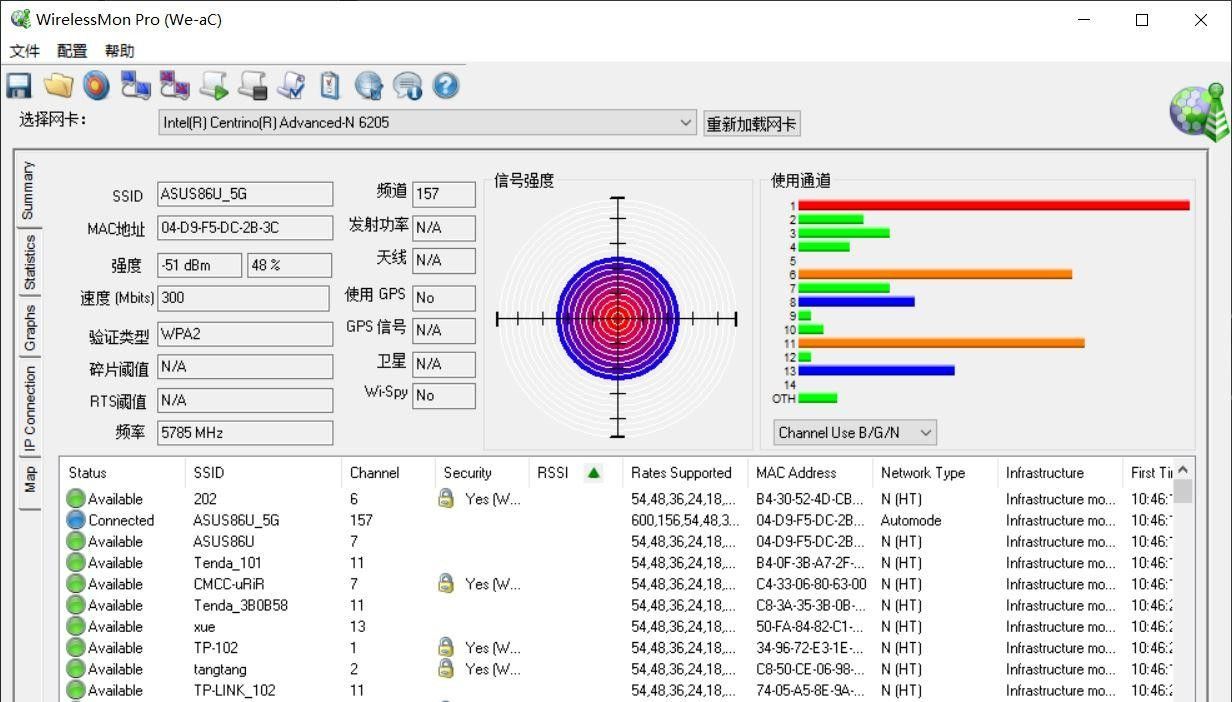The height and width of the screenshot is (702, 1232).
Task: Click the scroll with blue checkmark icon
Action: pos(291,86)
